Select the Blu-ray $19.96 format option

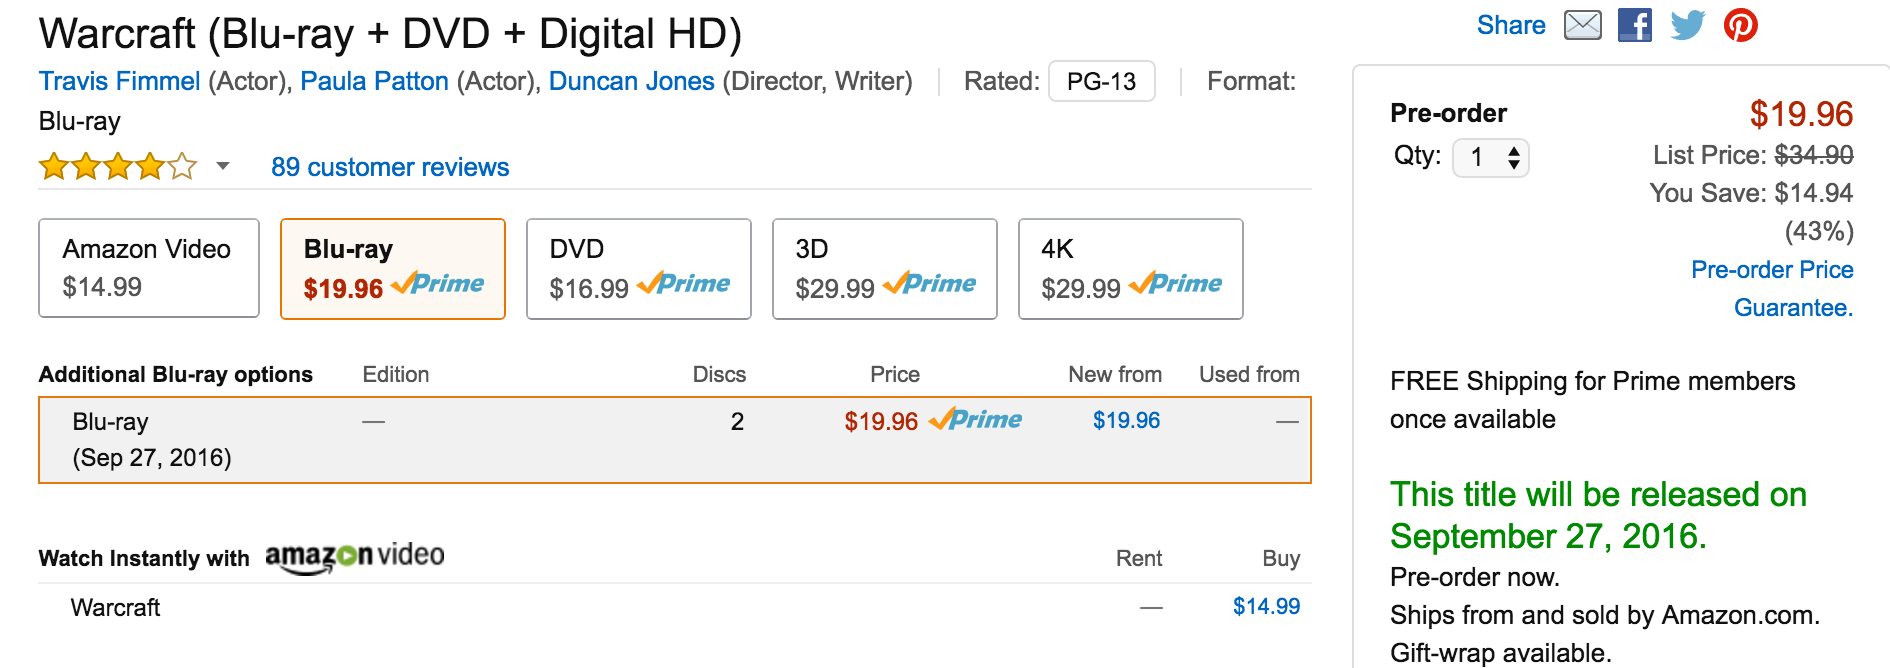point(392,269)
